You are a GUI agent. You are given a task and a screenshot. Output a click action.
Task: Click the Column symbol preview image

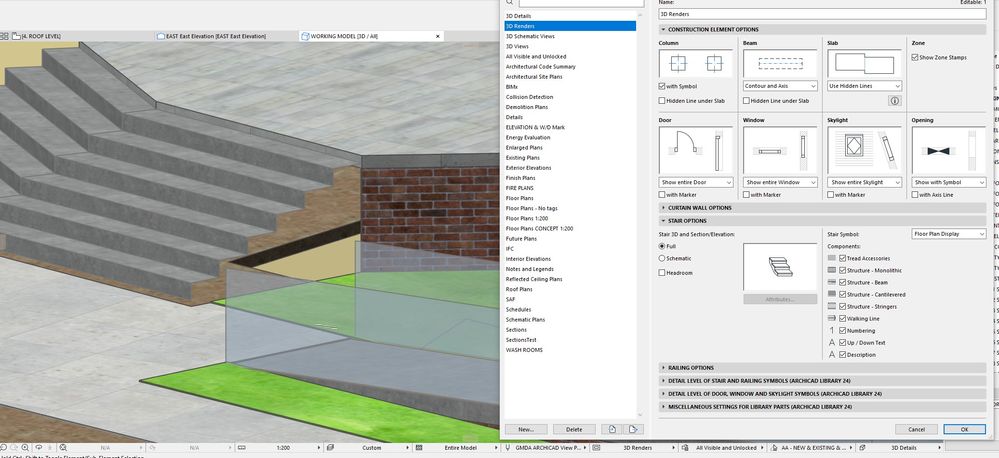[697, 64]
